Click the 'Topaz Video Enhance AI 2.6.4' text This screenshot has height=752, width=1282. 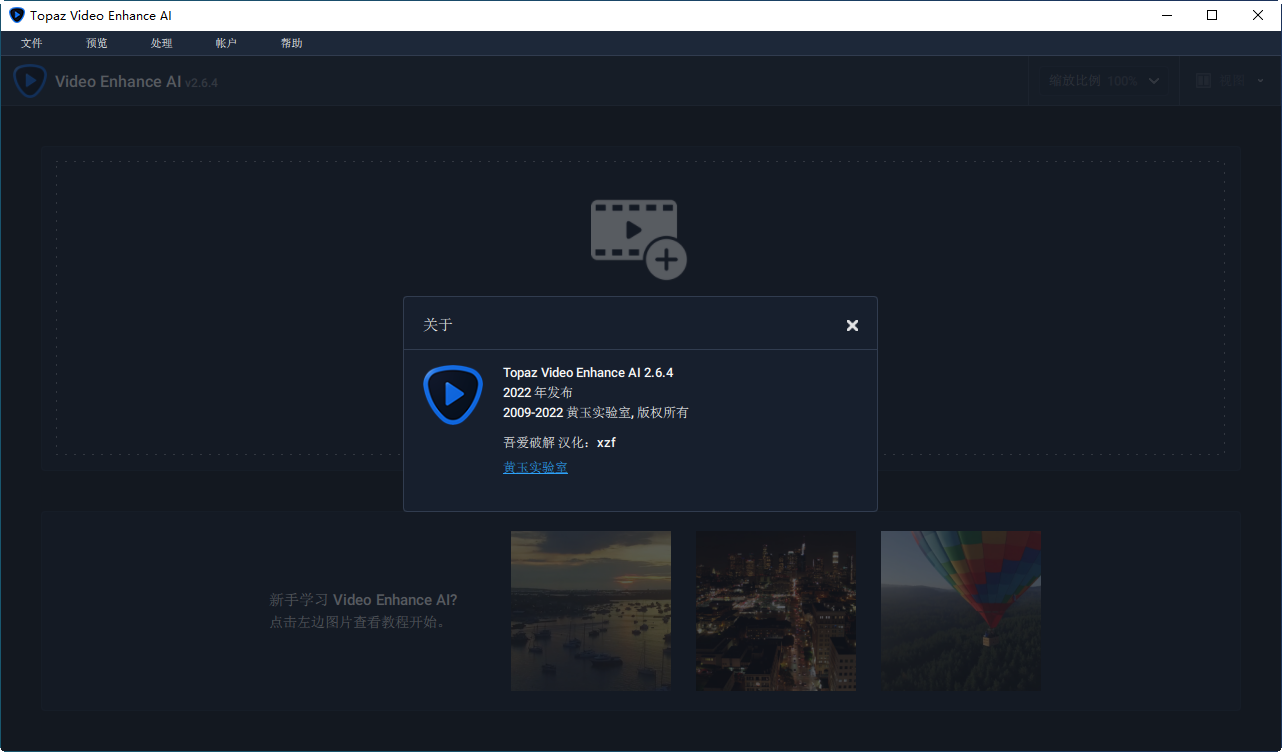(588, 372)
